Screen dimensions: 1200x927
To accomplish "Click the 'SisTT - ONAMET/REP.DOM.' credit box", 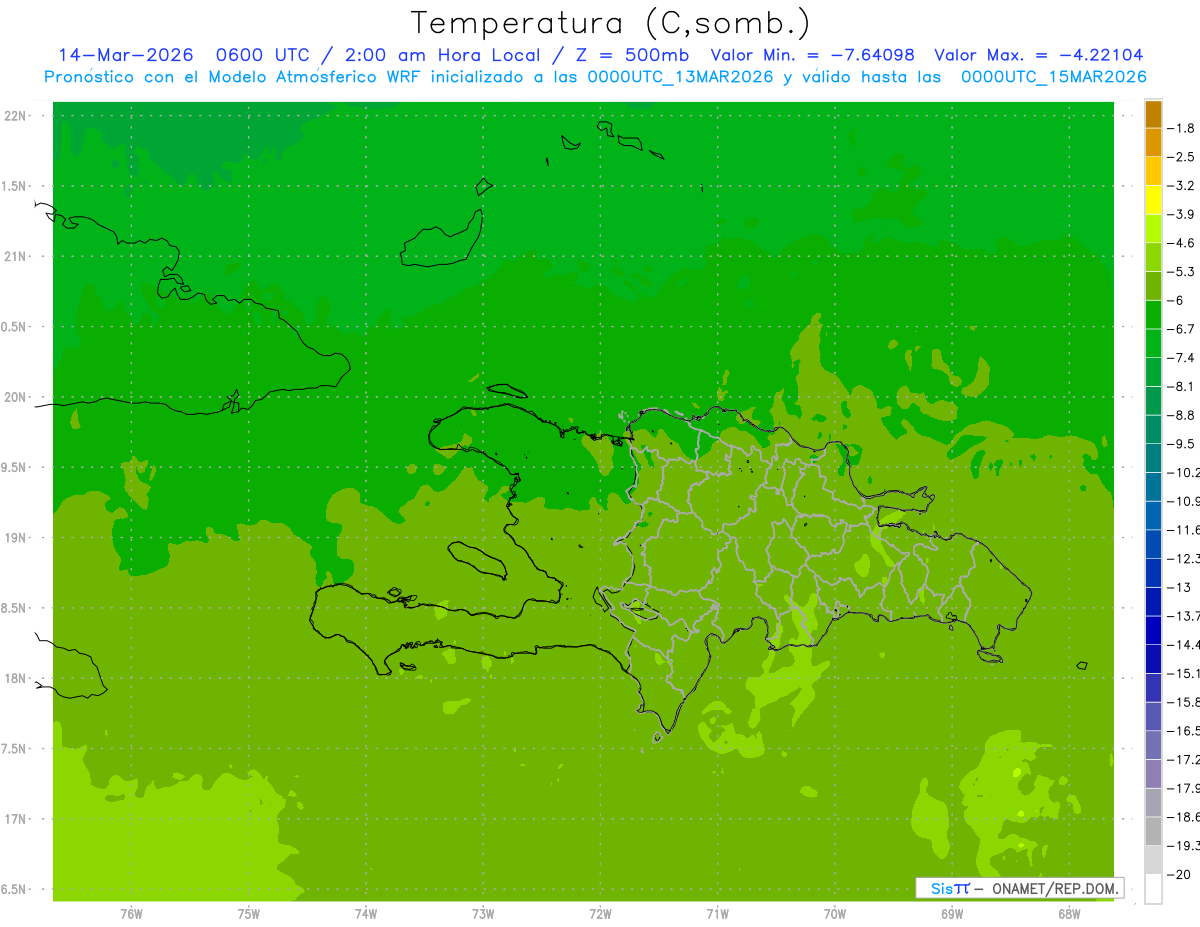I will tap(1019, 888).
